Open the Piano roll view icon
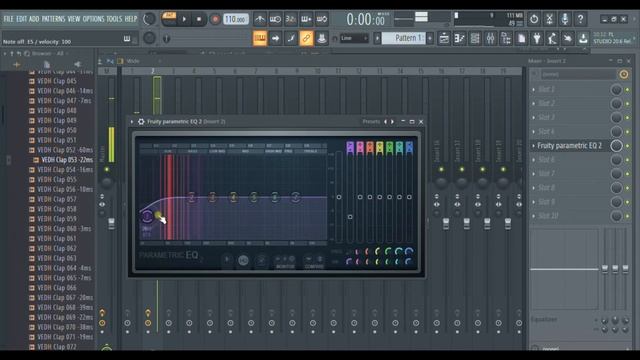This screenshot has height=360, width=640. coord(460,38)
